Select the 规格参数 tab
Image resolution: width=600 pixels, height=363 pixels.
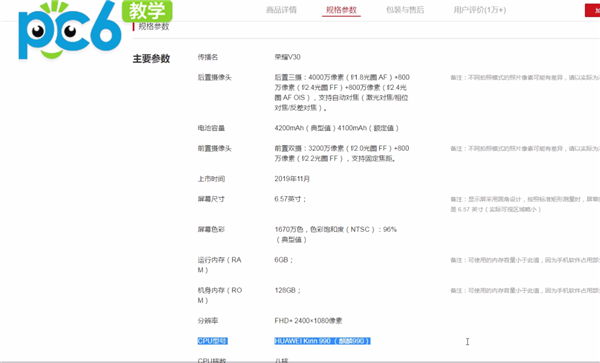point(341,10)
